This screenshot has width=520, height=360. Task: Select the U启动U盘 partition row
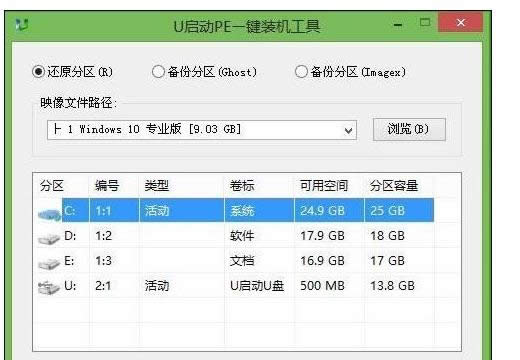(235, 286)
